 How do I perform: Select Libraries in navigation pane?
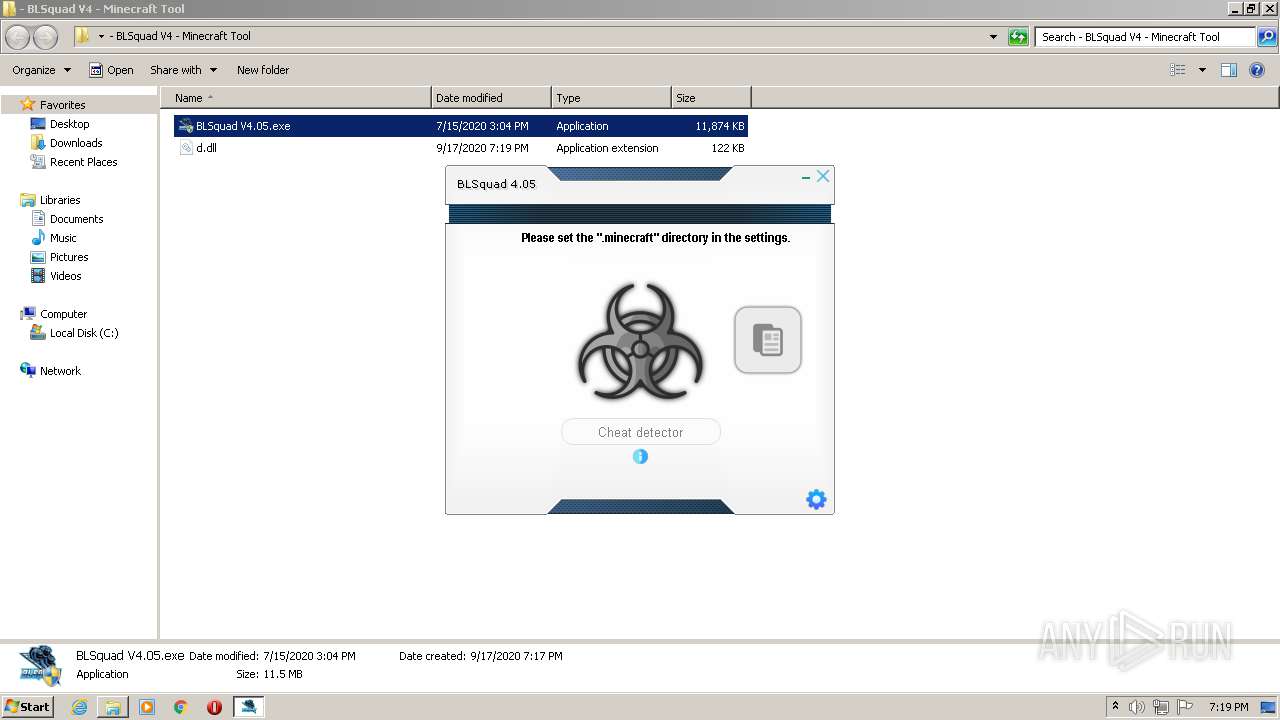(x=59, y=200)
